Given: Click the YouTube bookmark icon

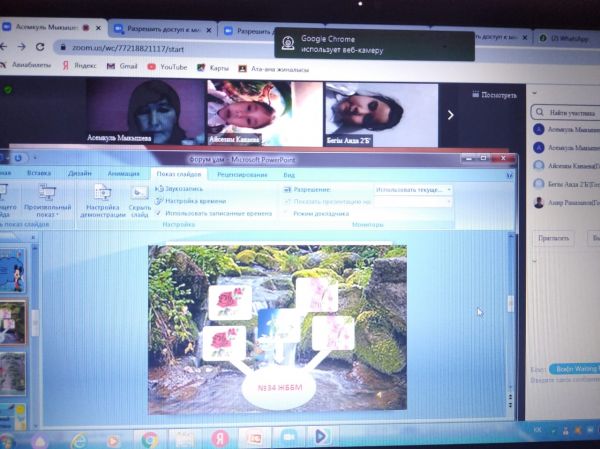Looking at the screenshot, I should click(x=152, y=67).
